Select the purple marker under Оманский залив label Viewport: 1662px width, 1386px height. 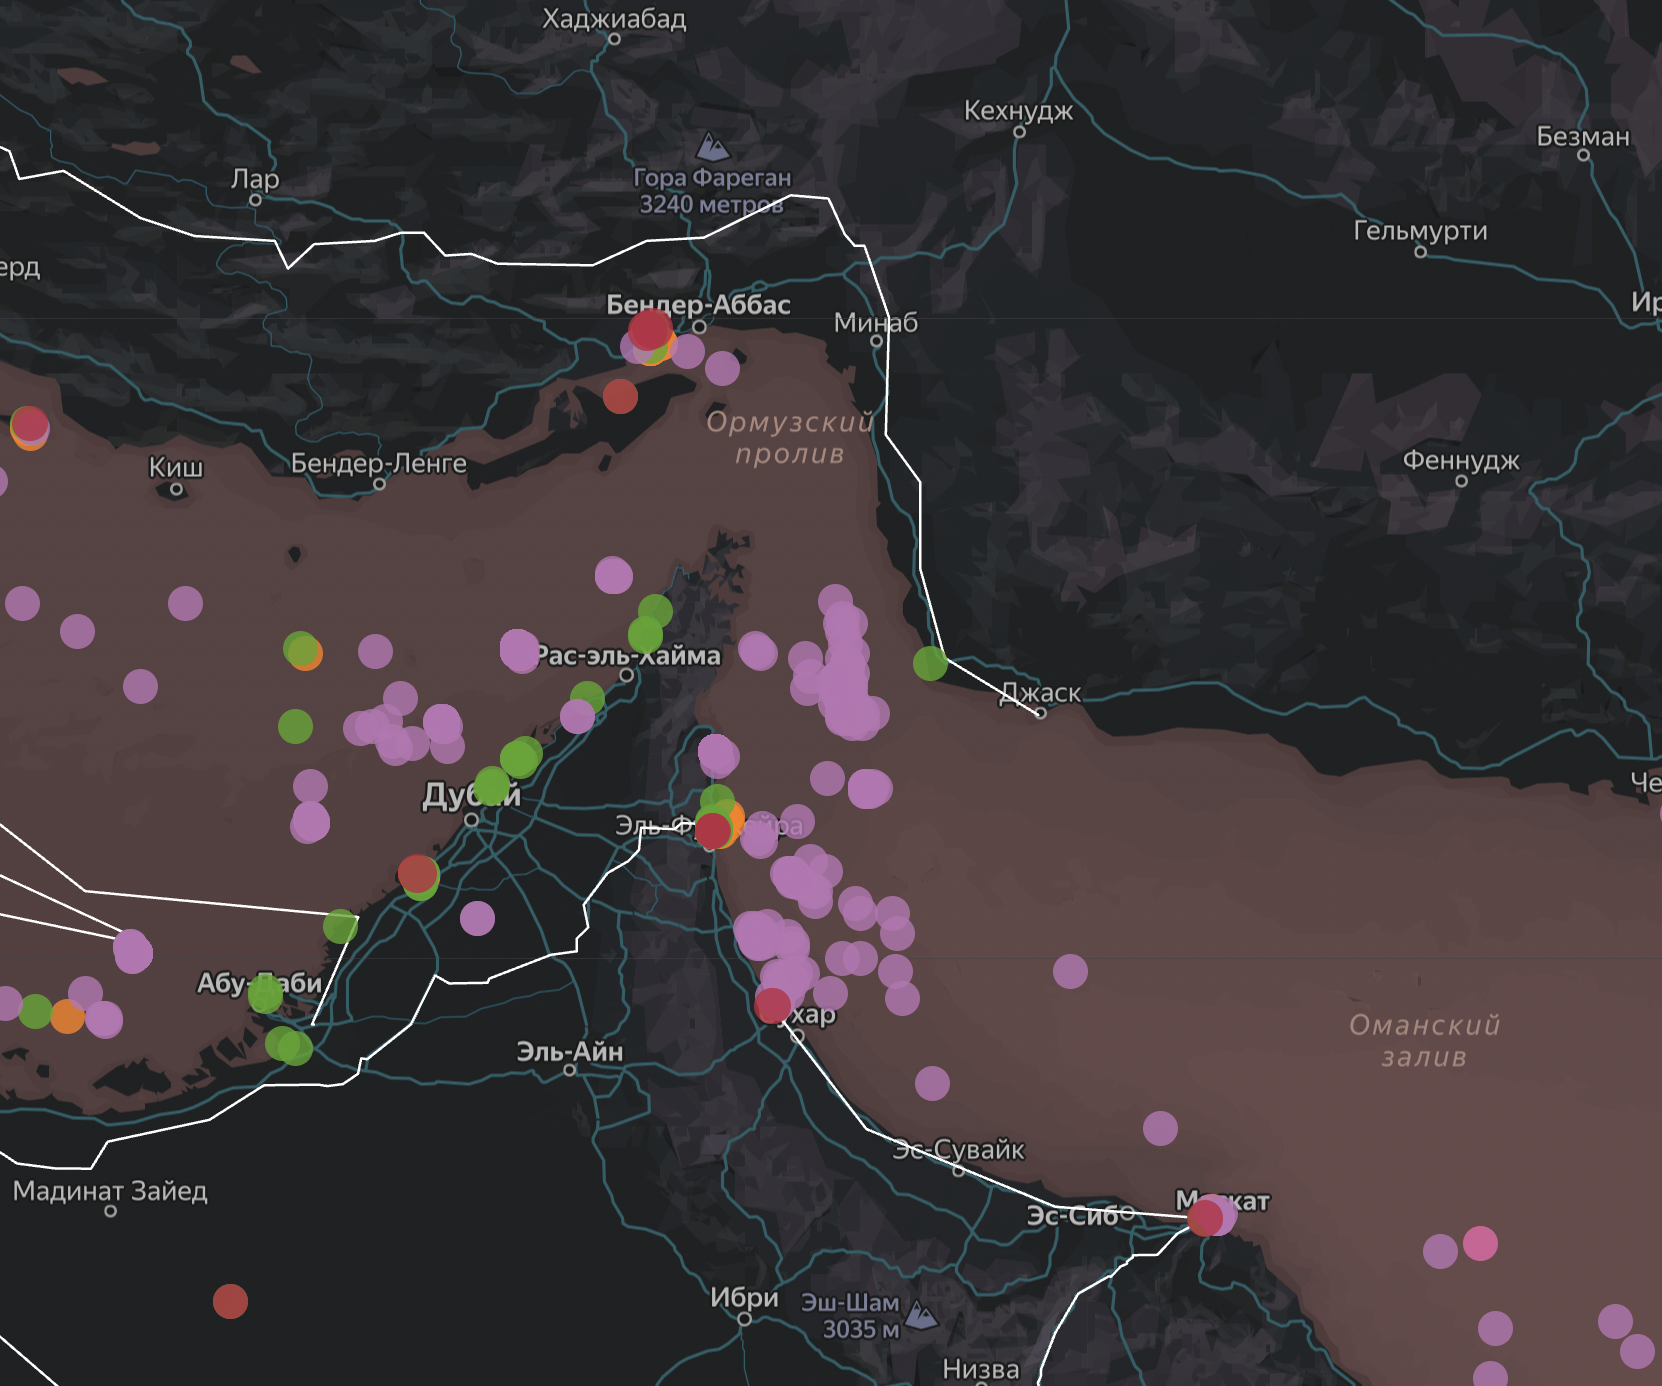pos(1160,1128)
